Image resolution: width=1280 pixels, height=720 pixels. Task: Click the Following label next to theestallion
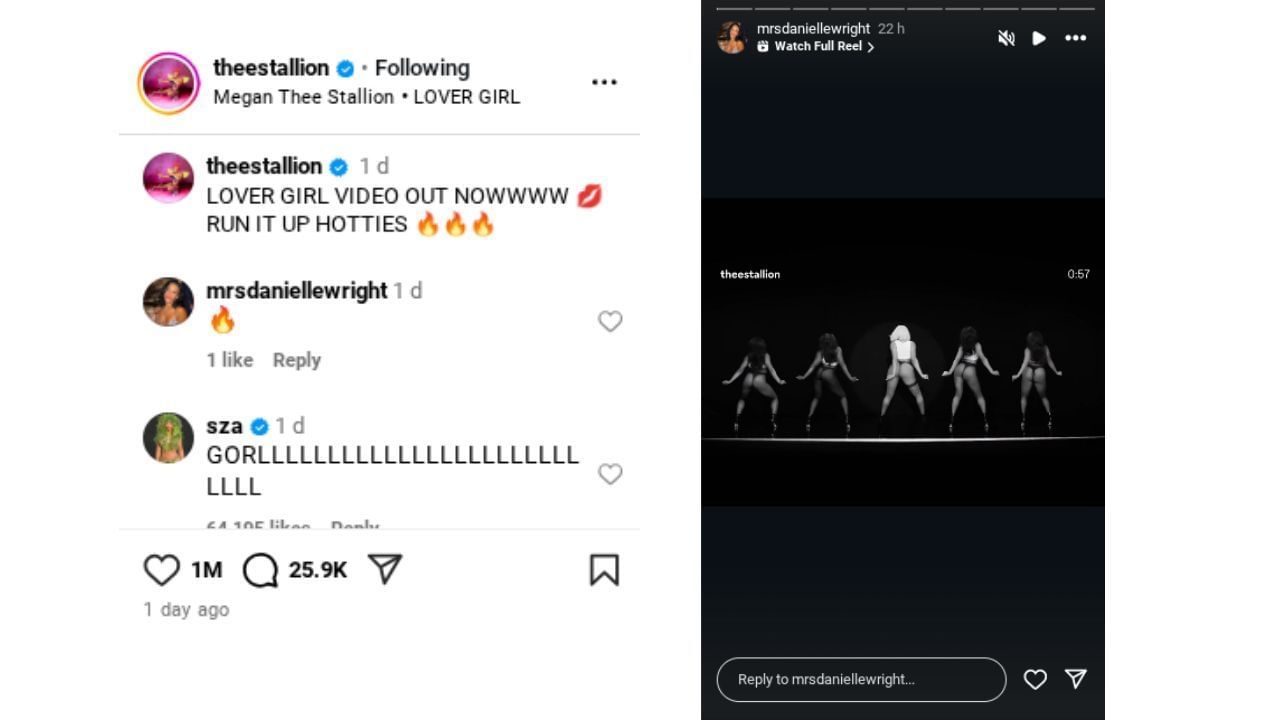[422, 68]
